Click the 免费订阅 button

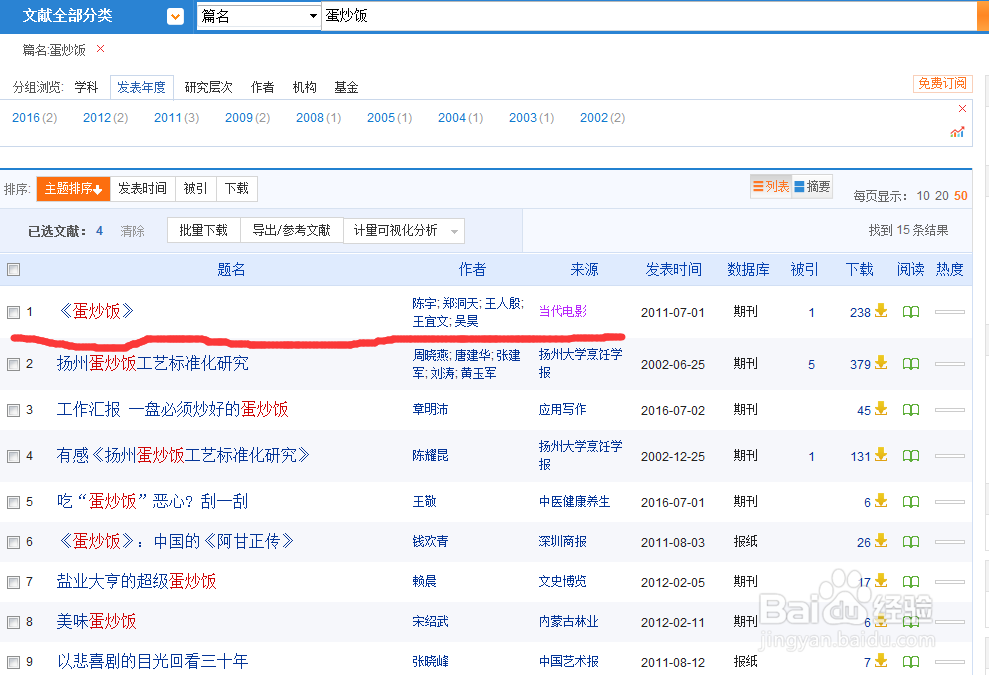point(941,84)
